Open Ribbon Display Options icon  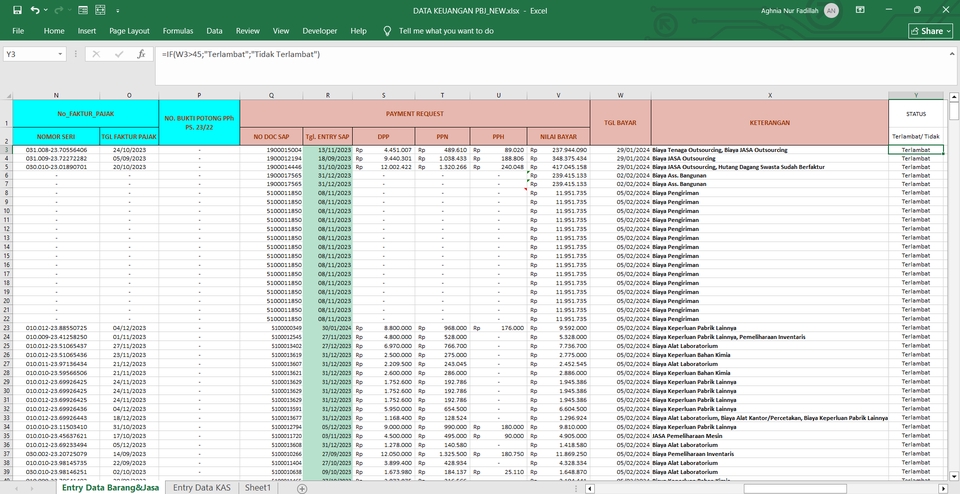pyautogui.click(x=860, y=10)
